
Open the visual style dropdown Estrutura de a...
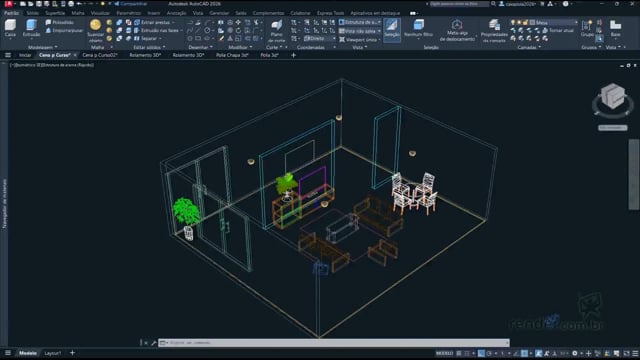pyautogui.click(x=360, y=22)
